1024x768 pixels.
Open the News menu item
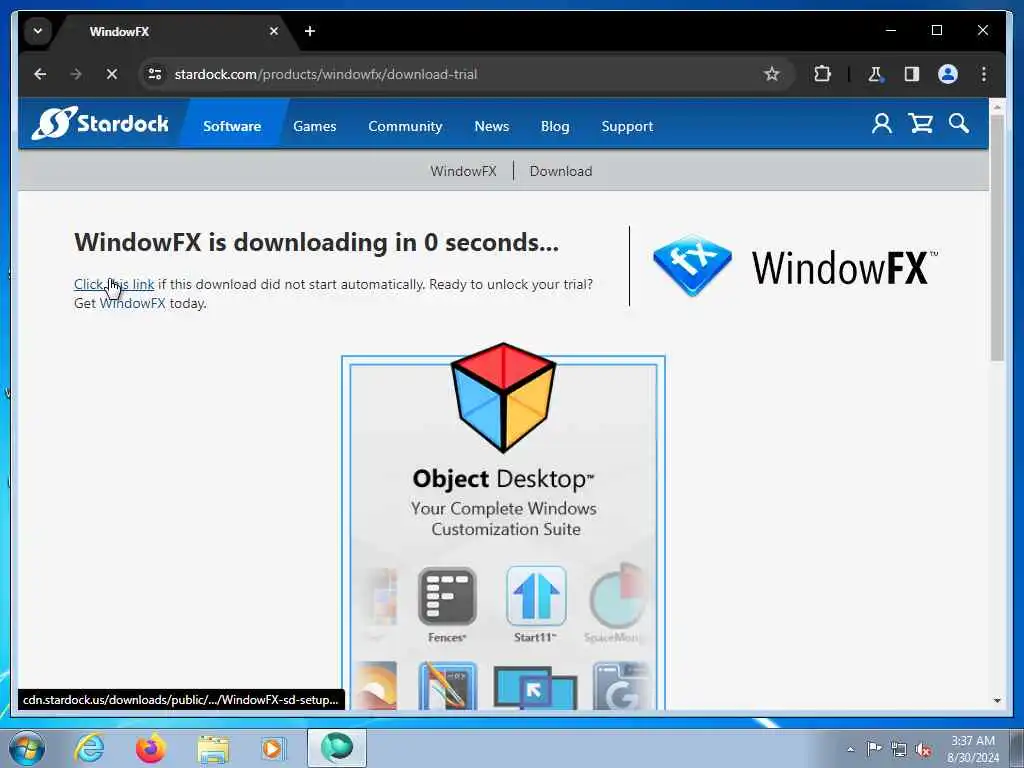[x=492, y=126]
